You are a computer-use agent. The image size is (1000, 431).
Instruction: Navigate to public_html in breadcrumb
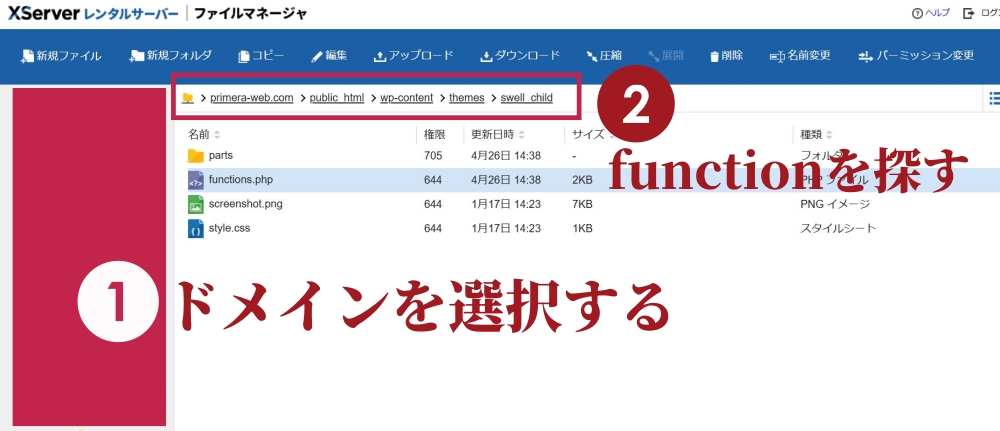pos(337,98)
